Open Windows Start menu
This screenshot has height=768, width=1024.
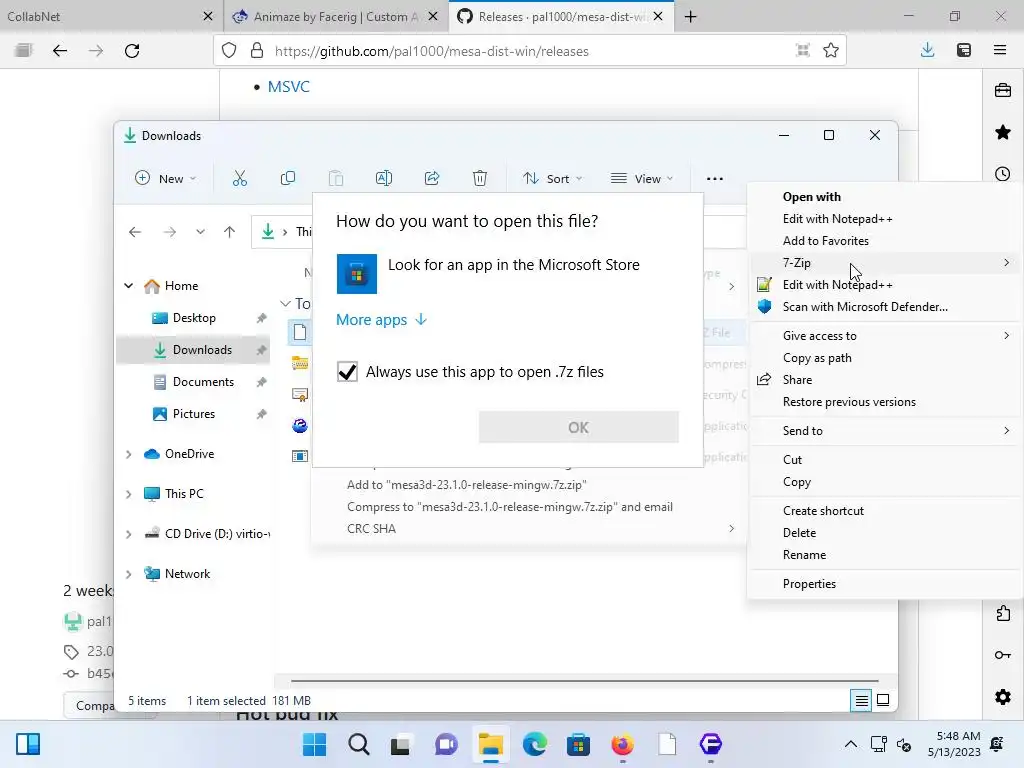pyautogui.click(x=314, y=744)
